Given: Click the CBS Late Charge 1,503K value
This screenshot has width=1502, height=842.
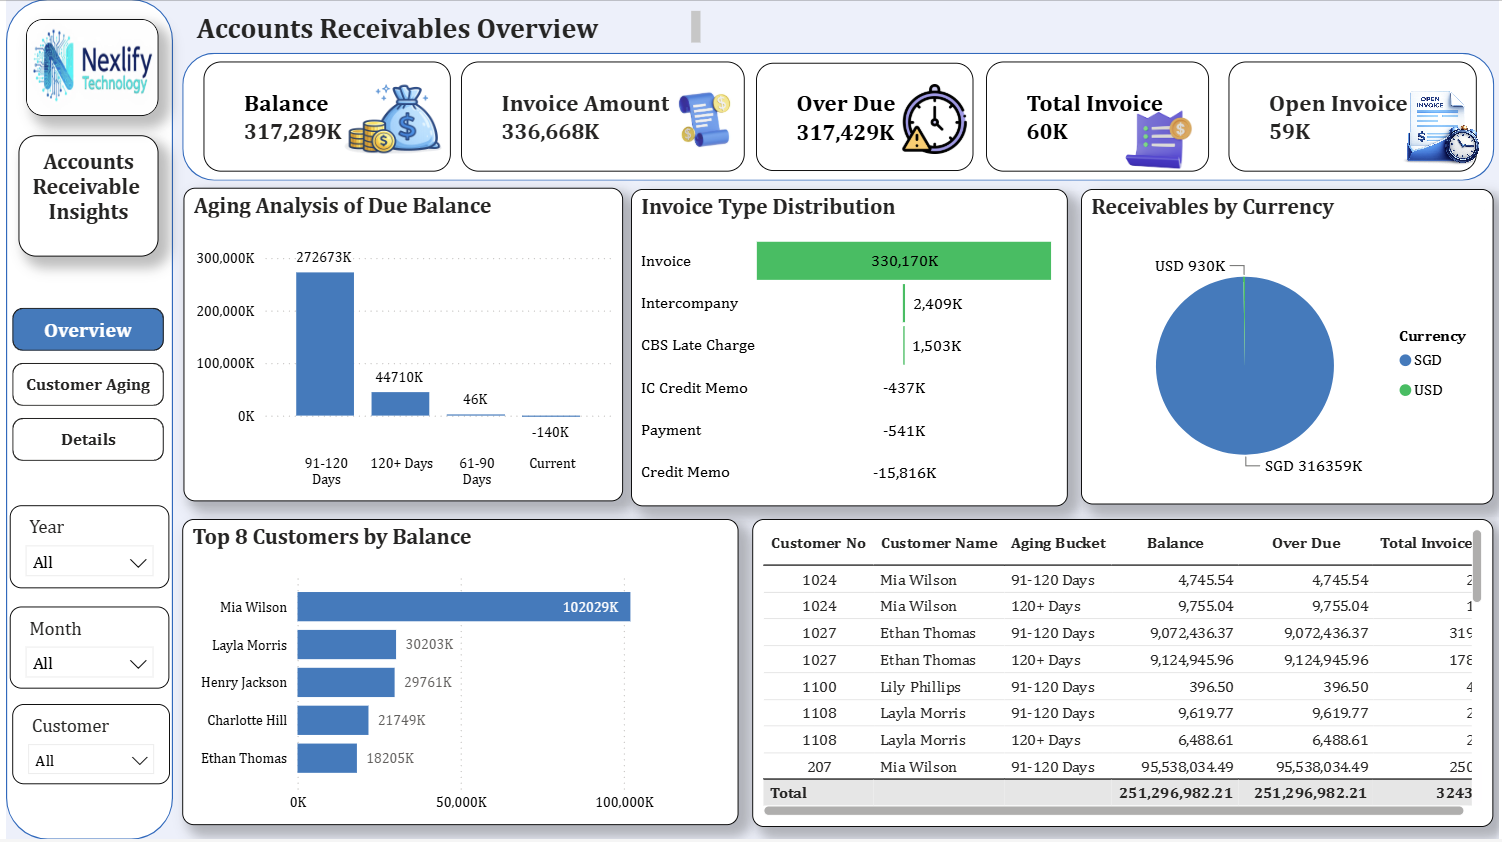Looking at the screenshot, I should [937, 346].
